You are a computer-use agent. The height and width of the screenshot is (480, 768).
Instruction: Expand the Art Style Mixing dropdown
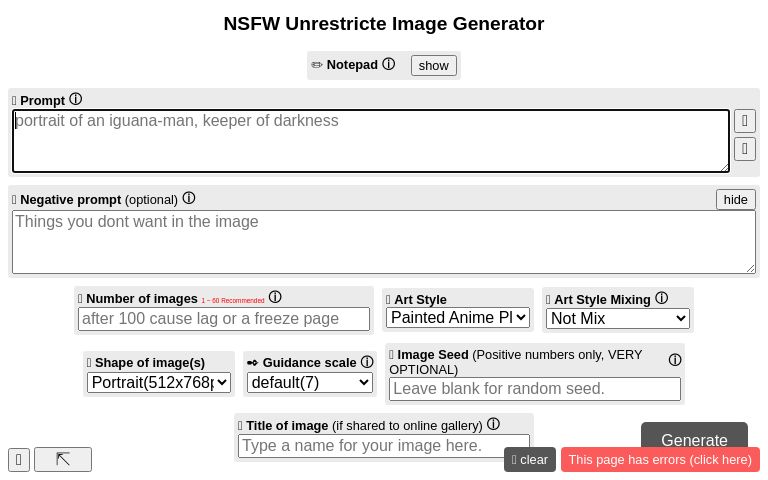coord(618,318)
